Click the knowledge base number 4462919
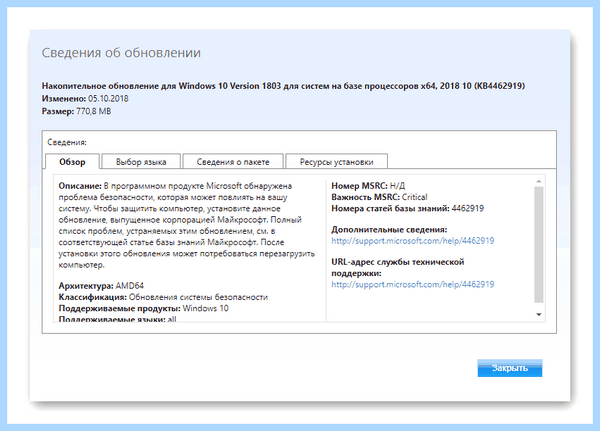 (468, 208)
